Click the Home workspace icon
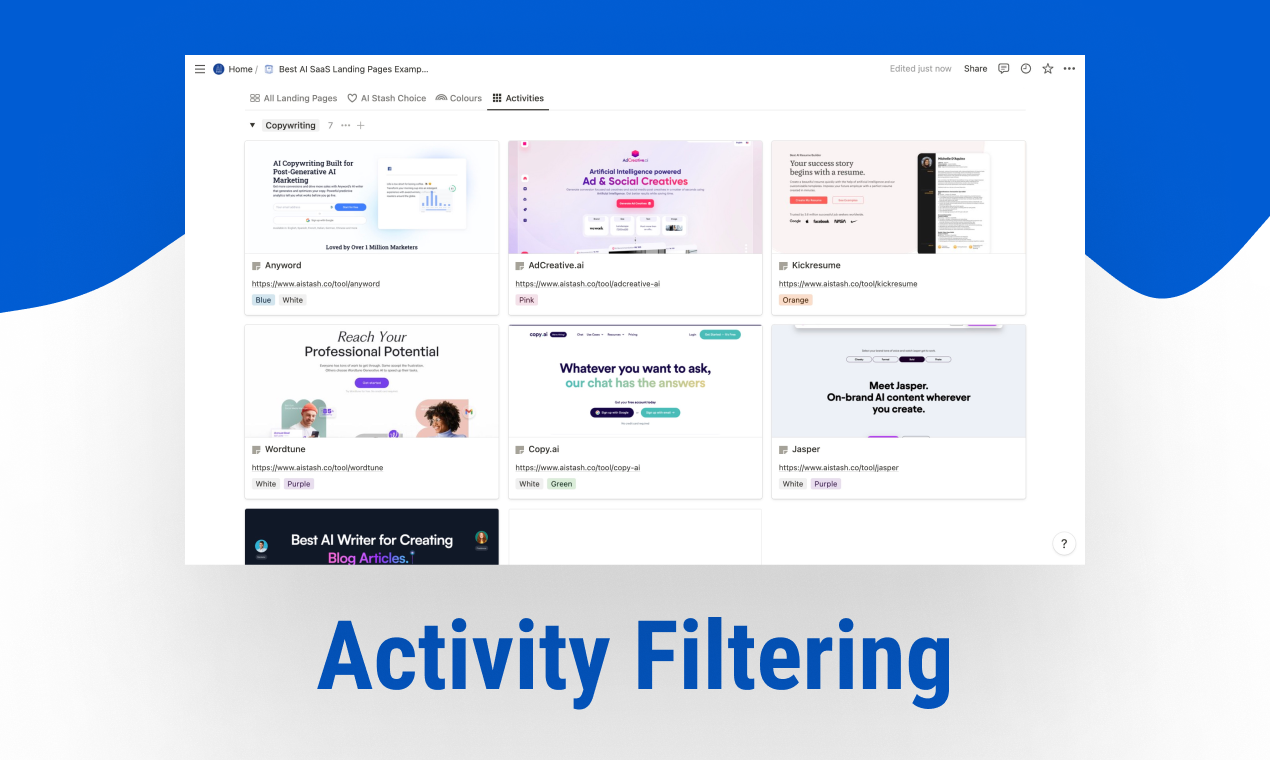 click(219, 69)
